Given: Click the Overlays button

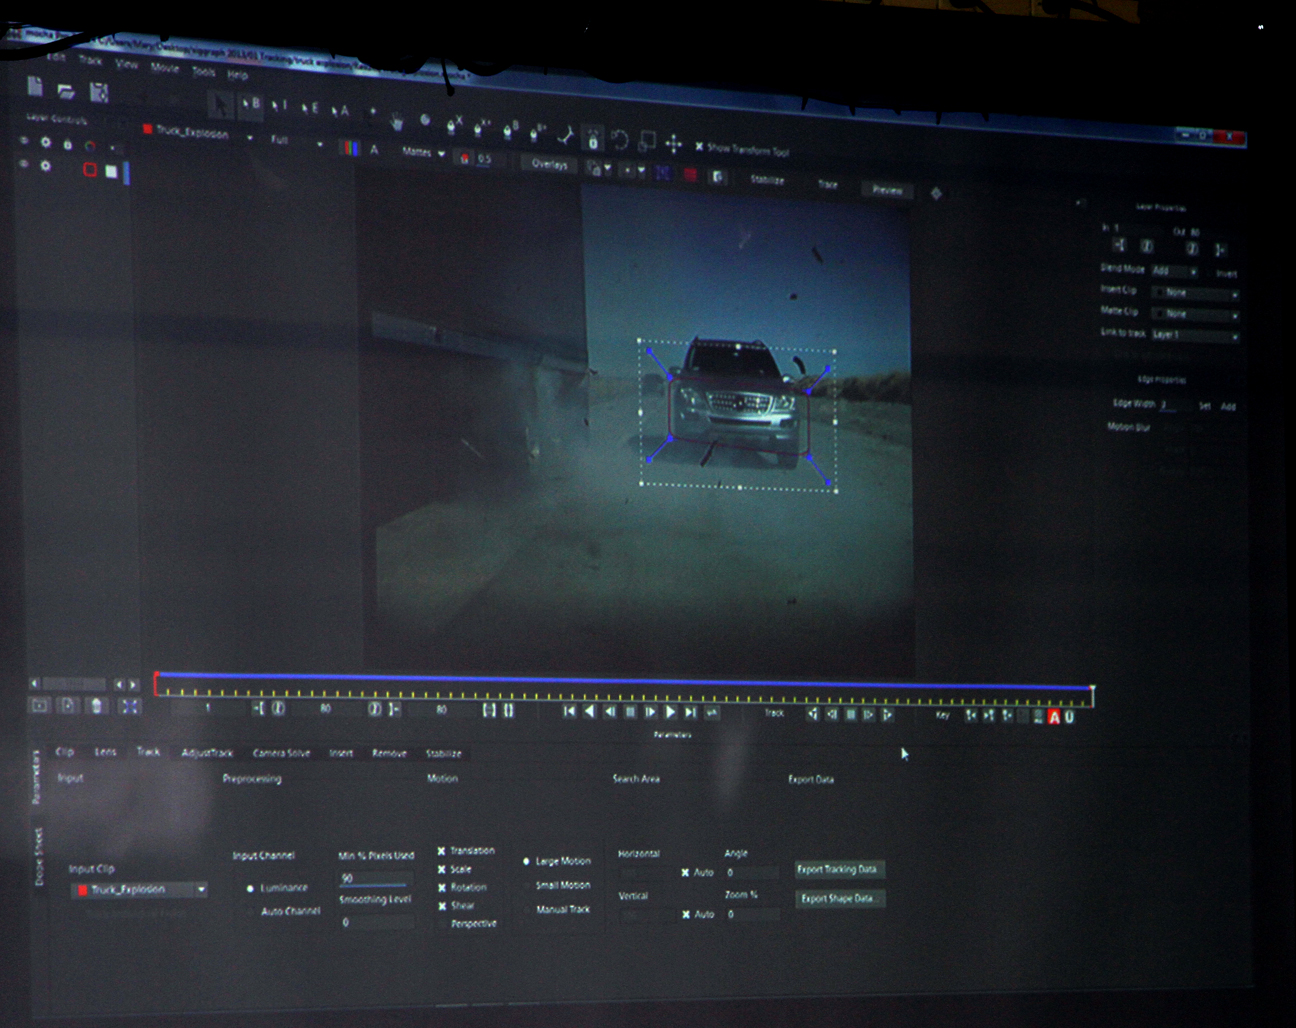Looking at the screenshot, I should 549,164.
